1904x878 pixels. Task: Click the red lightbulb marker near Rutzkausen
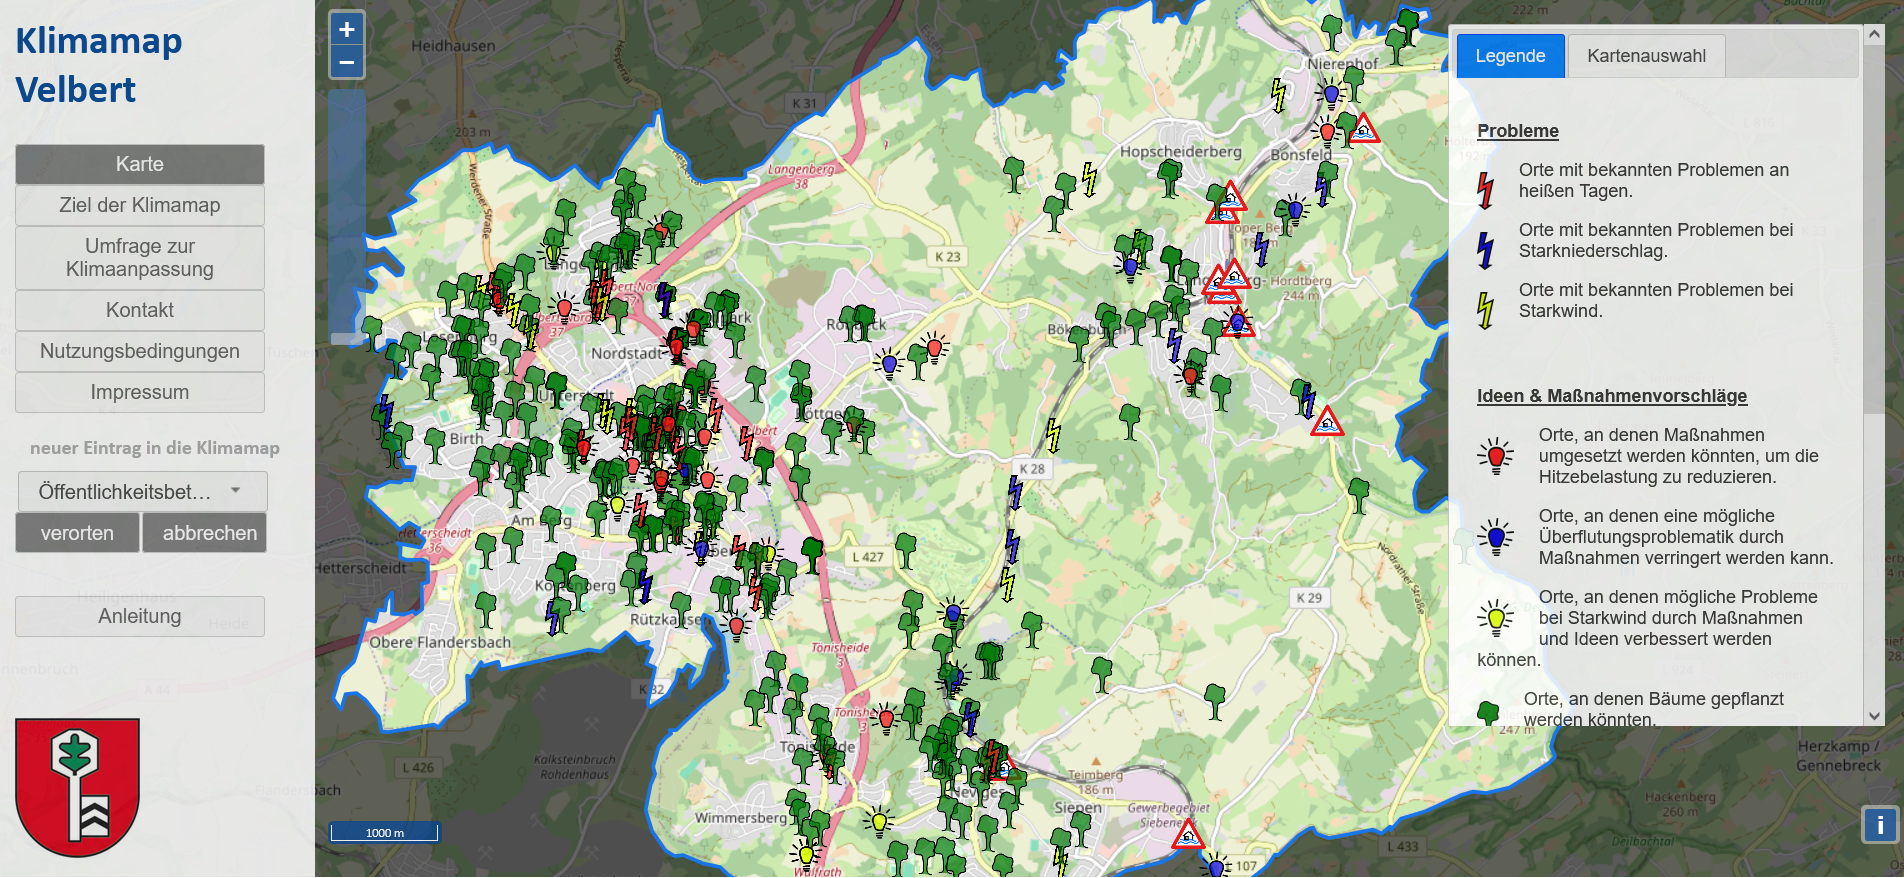click(737, 627)
